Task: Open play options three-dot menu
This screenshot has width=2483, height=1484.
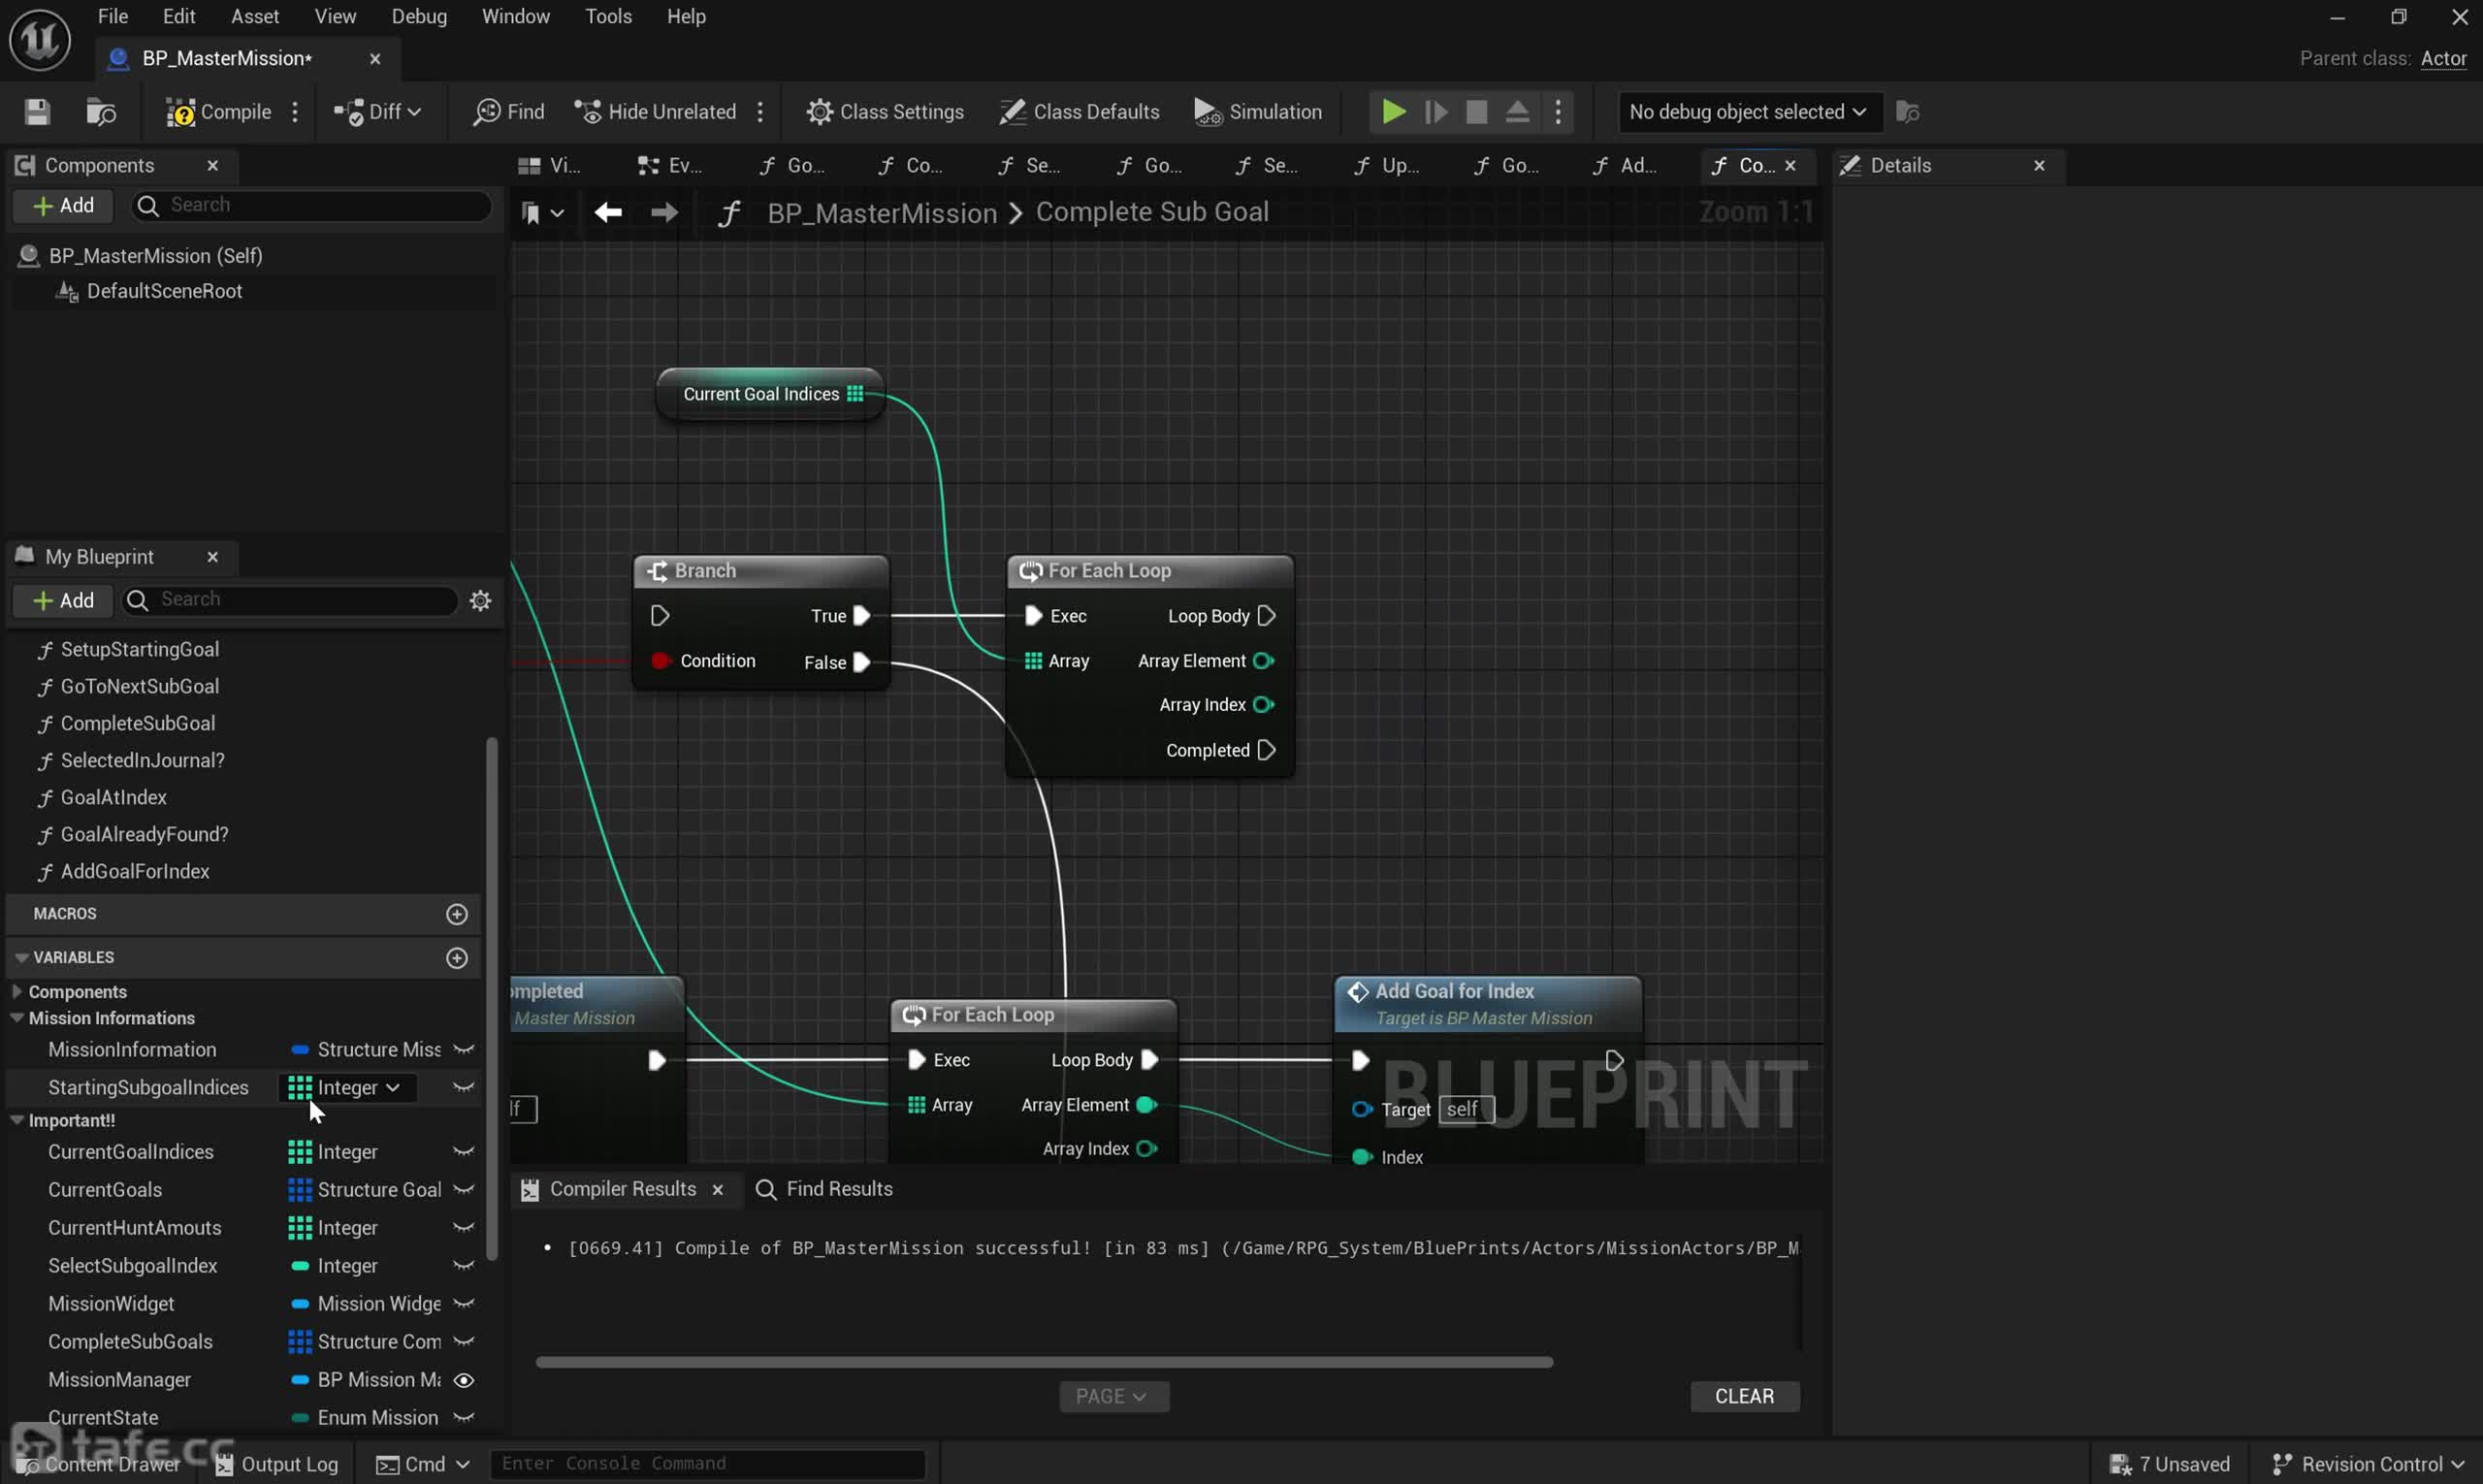Action: pyautogui.click(x=1558, y=112)
